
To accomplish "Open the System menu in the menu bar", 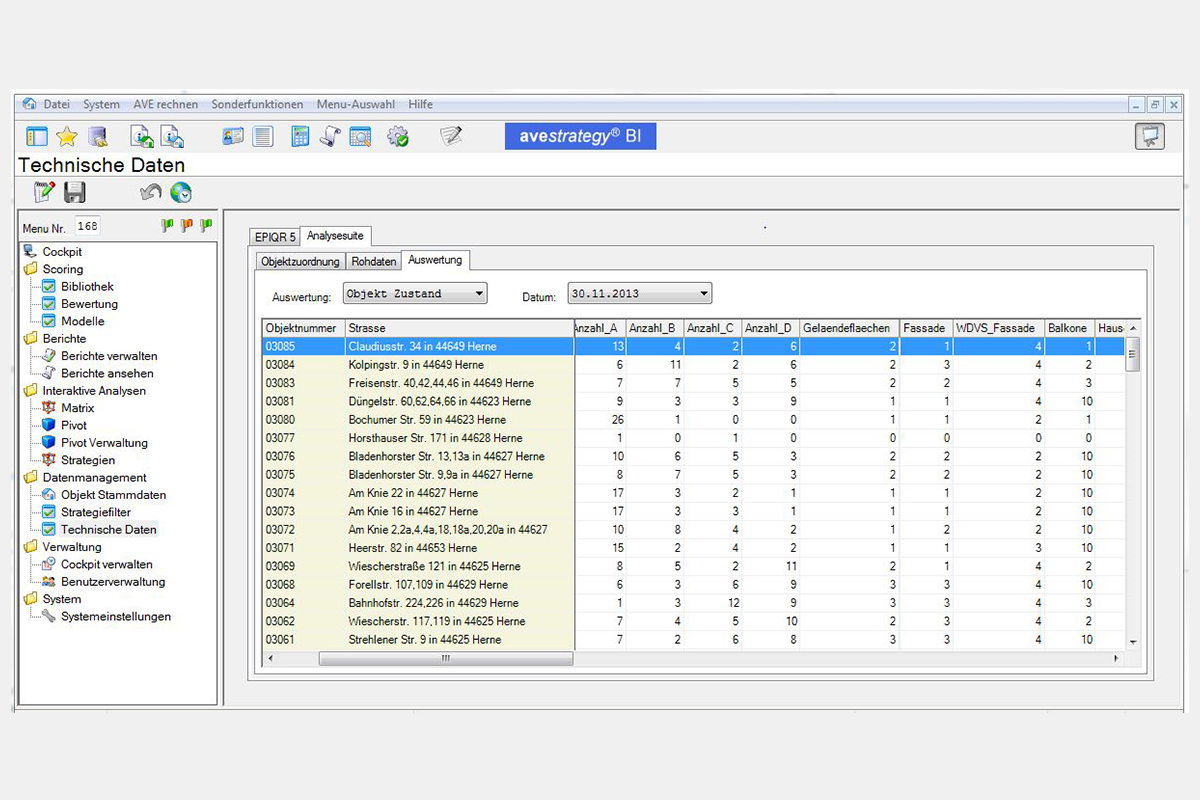I will click(101, 104).
